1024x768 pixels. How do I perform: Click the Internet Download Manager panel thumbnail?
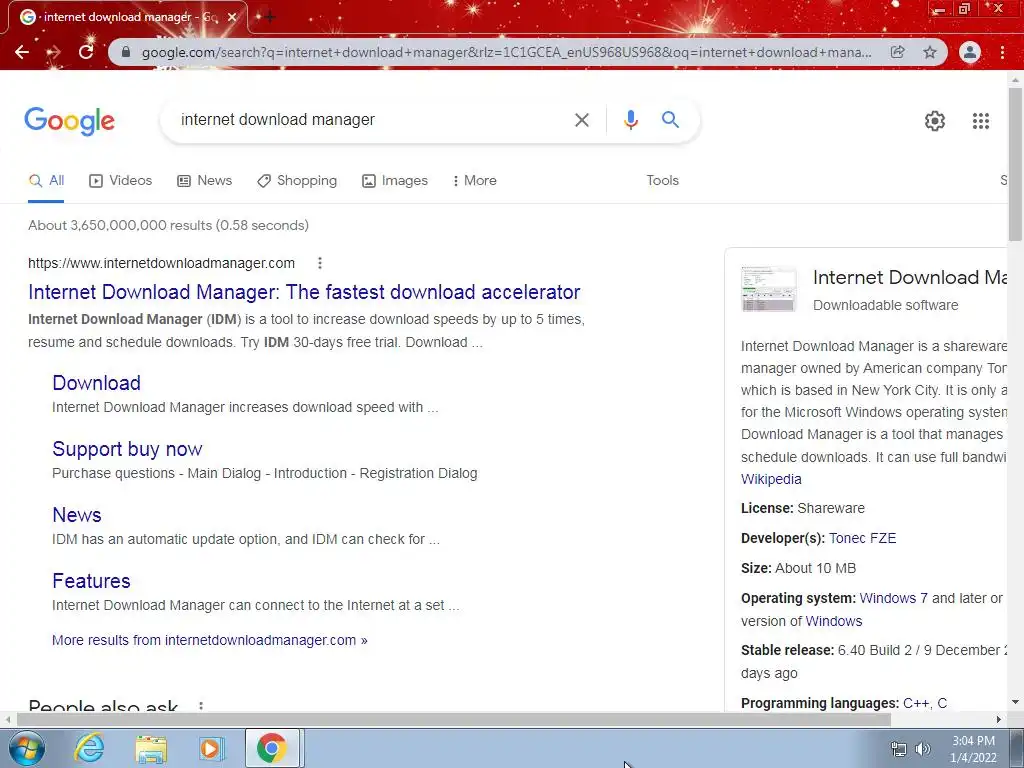[x=769, y=289]
